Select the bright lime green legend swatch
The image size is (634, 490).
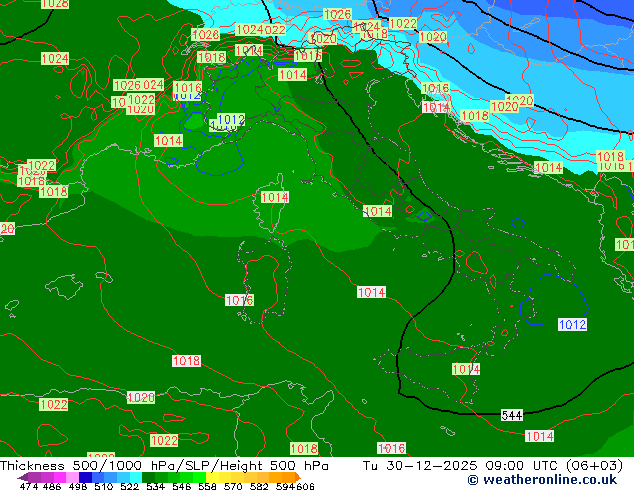pos(199,477)
